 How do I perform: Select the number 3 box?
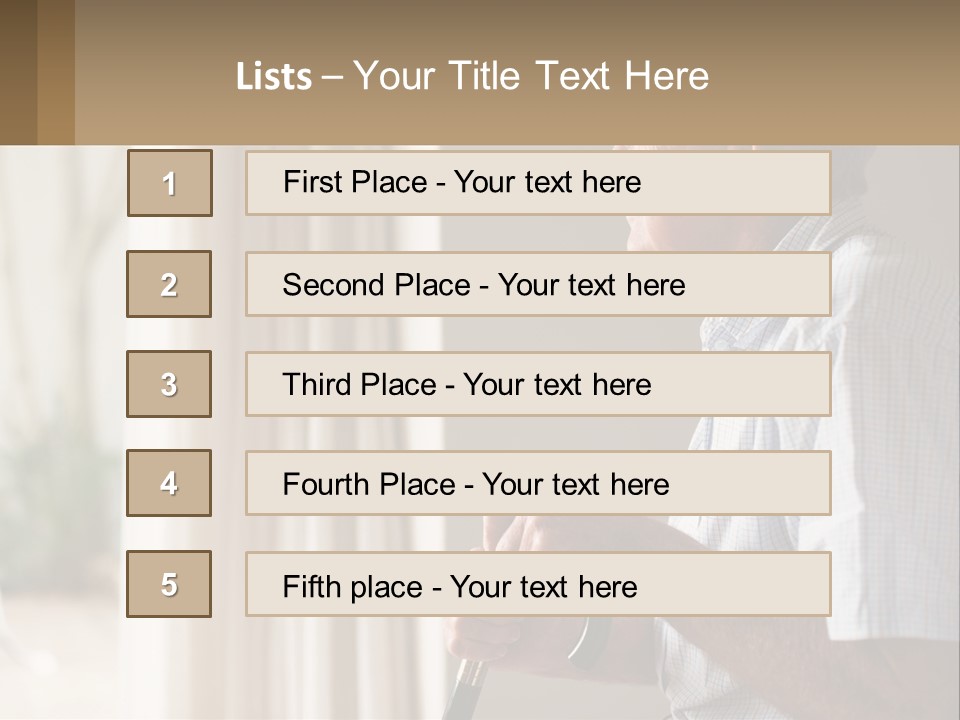tap(169, 384)
